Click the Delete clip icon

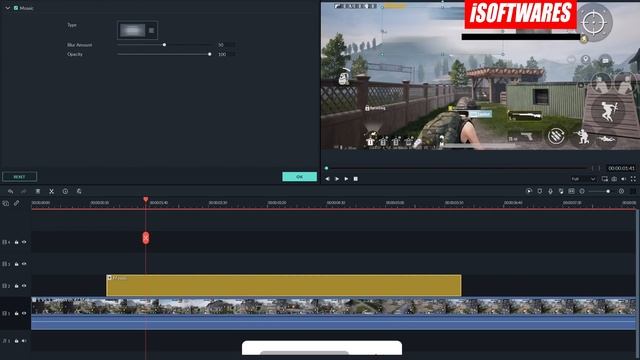pyautogui.click(x=38, y=191)
